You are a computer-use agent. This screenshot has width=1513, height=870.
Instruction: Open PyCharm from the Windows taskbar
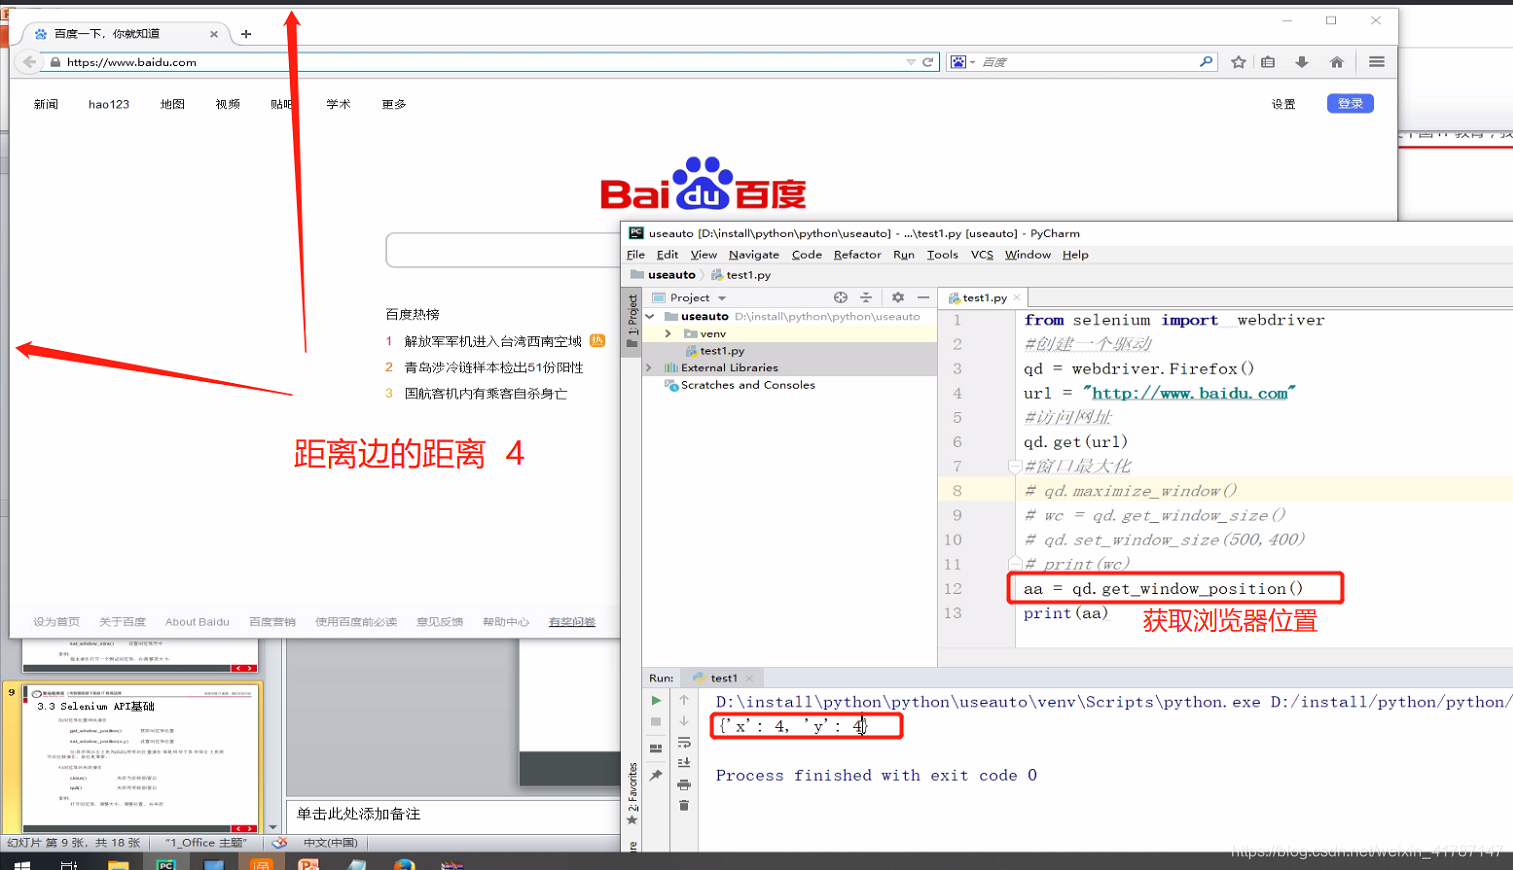pos(166,864)
